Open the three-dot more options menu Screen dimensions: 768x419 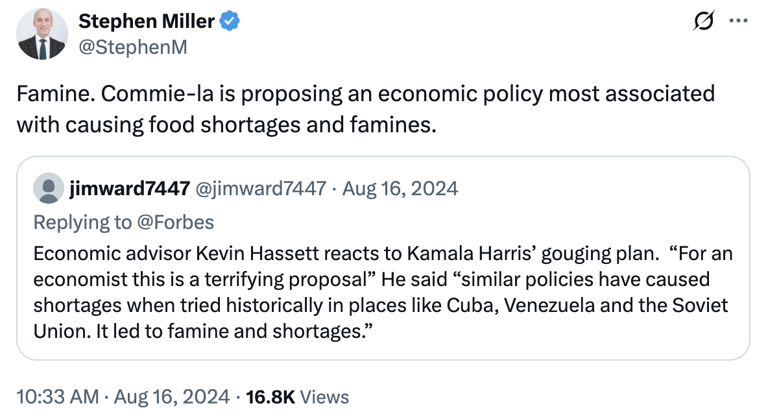[x=738, y=21]
